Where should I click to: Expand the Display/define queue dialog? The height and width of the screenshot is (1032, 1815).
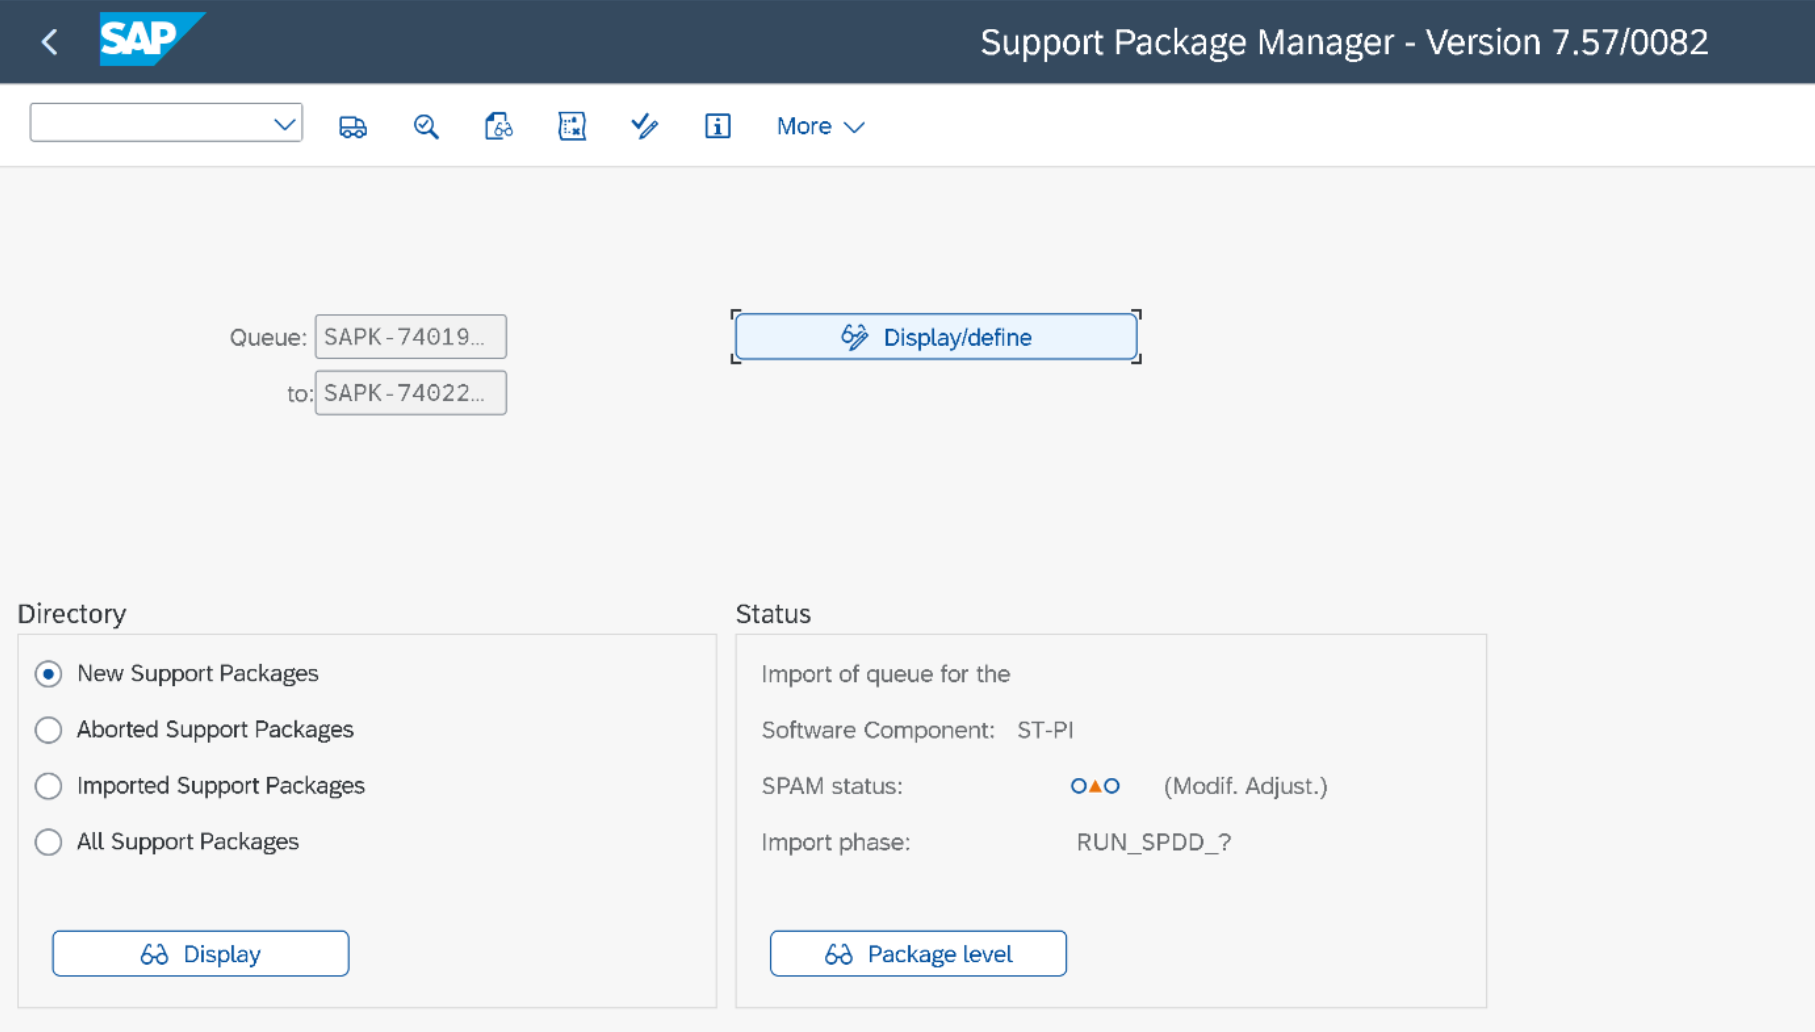(934, 336)
